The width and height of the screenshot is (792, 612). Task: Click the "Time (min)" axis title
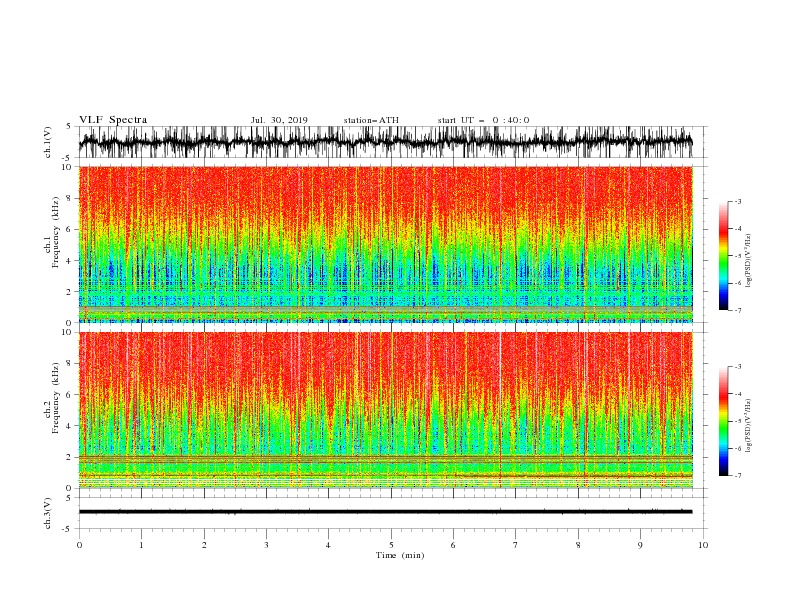pyautogui.click(x=400, y=555)
